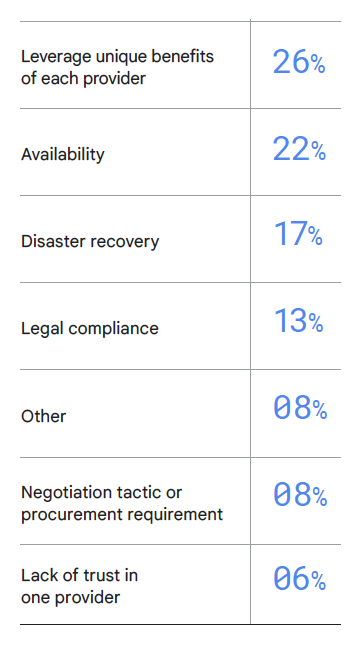The width and height of the screenshot is (360, 648).
Task: Click the Disaster recovery label
Action: pyautogui.click(x=90, y=241)
